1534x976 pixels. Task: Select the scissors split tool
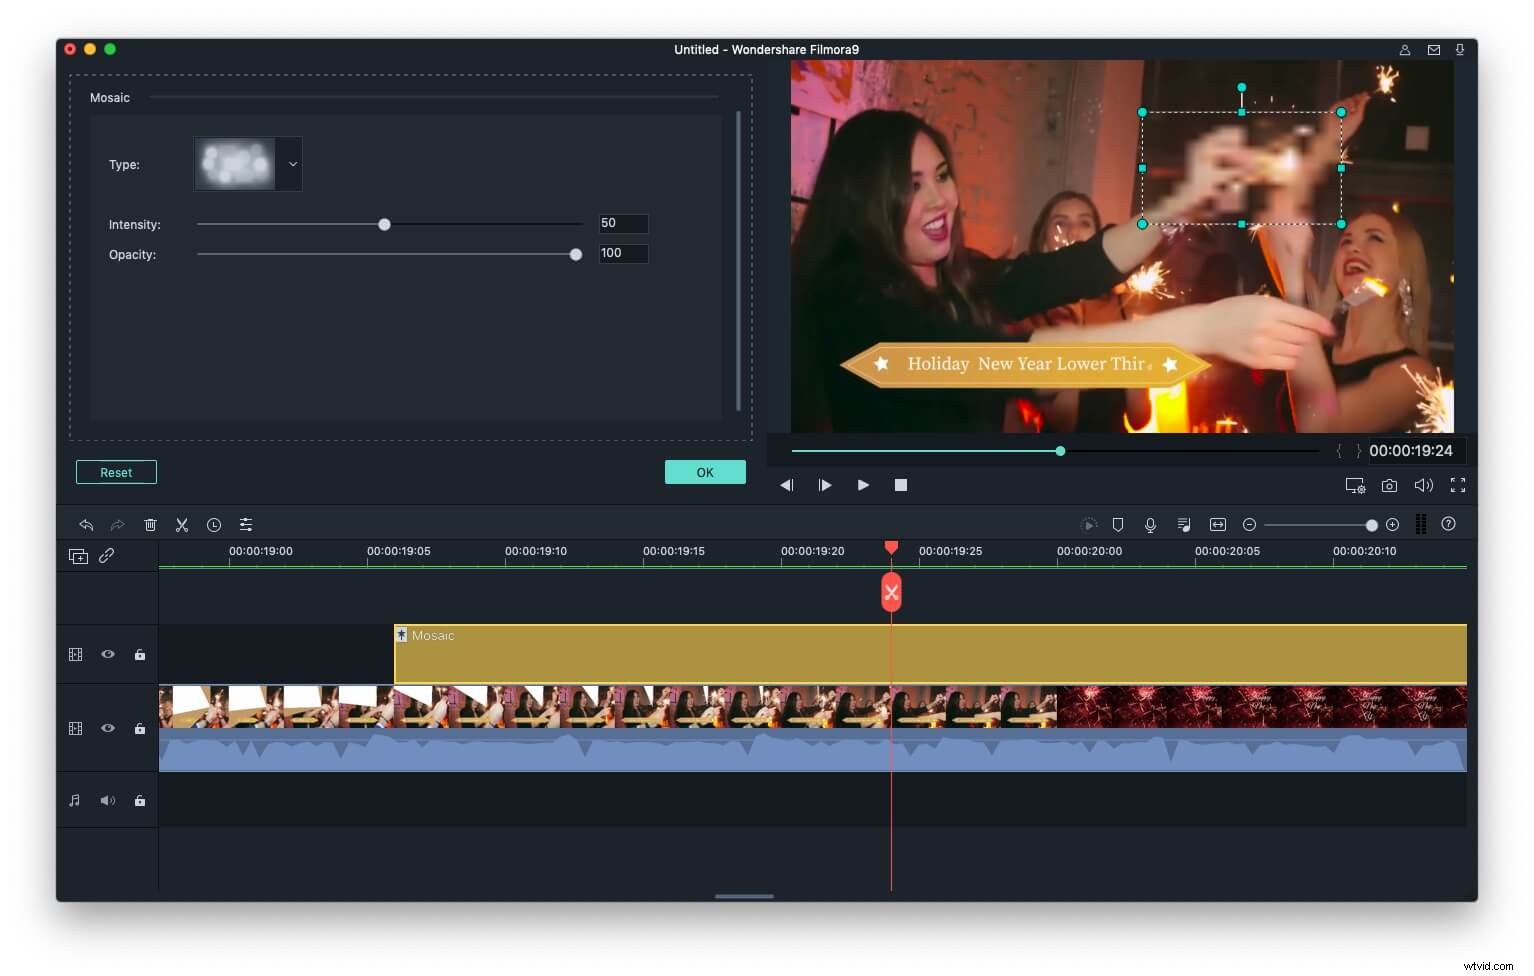(x=182, y=524)
